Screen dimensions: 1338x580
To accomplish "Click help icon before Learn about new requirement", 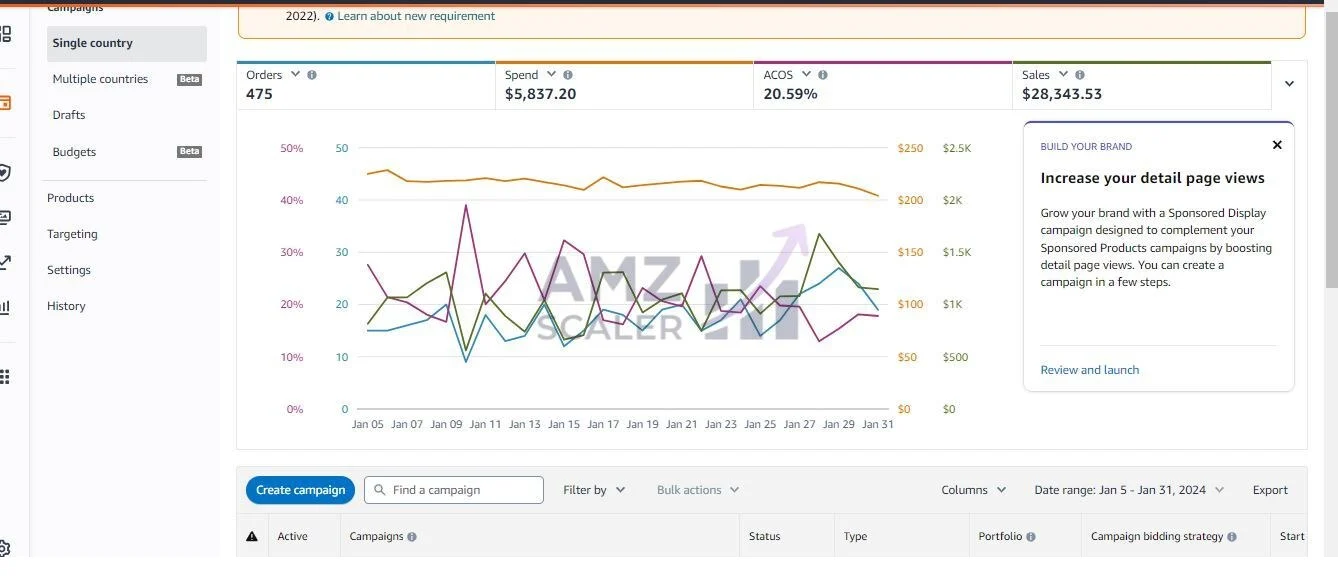I will pos(330,17).
